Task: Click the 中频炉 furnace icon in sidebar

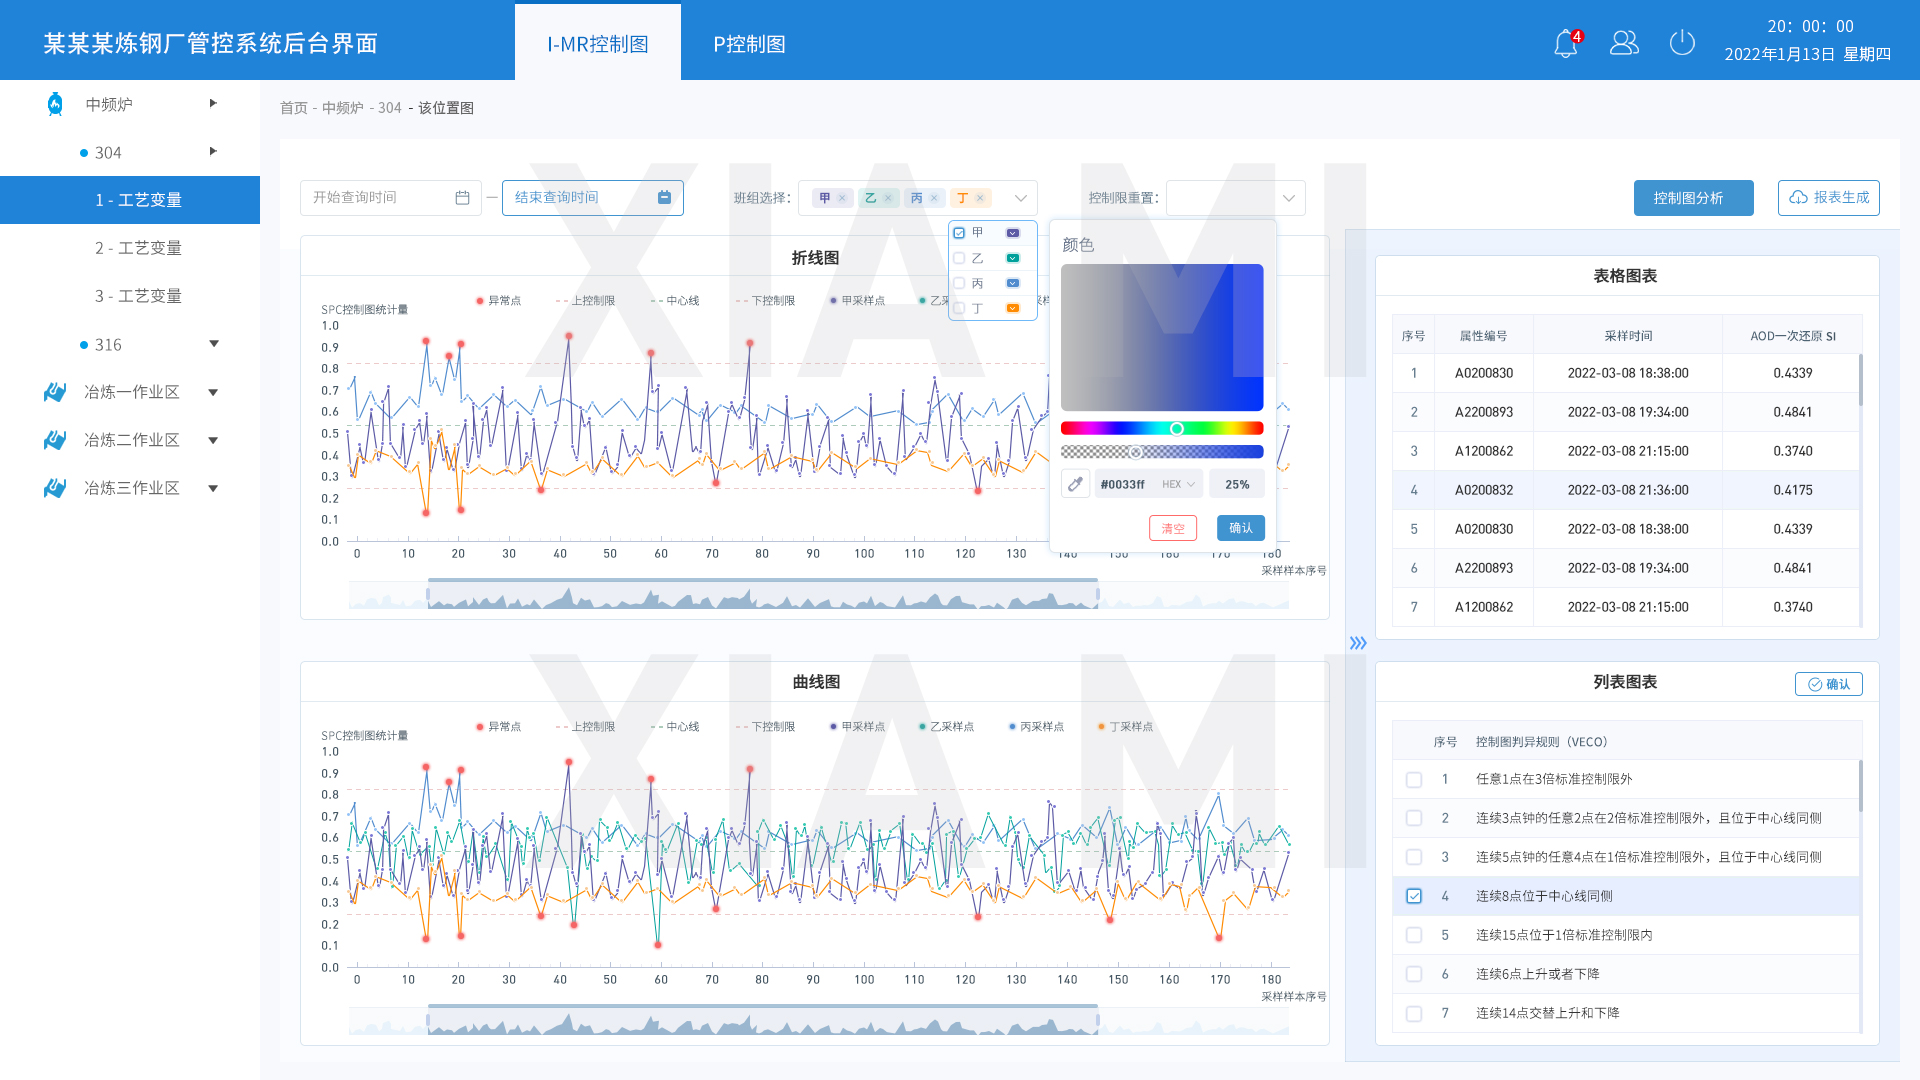Action: point(56,104)
